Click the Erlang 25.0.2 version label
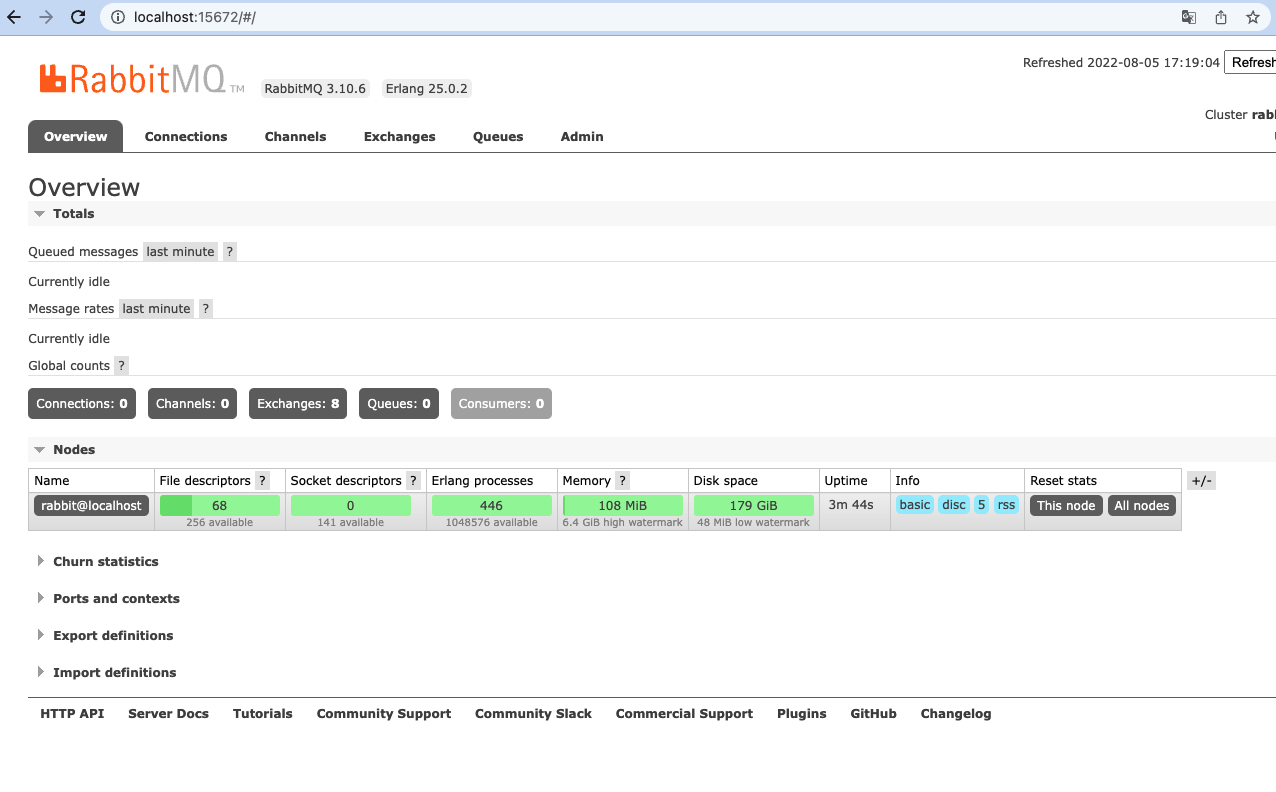This screenshot has width=1276, height=792. pos(427,89)
